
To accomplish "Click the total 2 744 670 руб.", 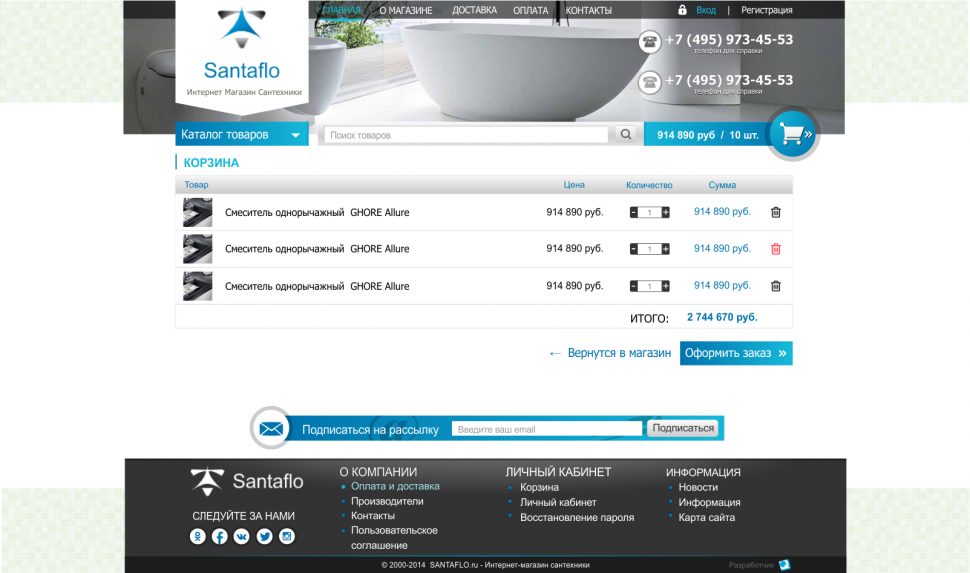I will (722, 317).
